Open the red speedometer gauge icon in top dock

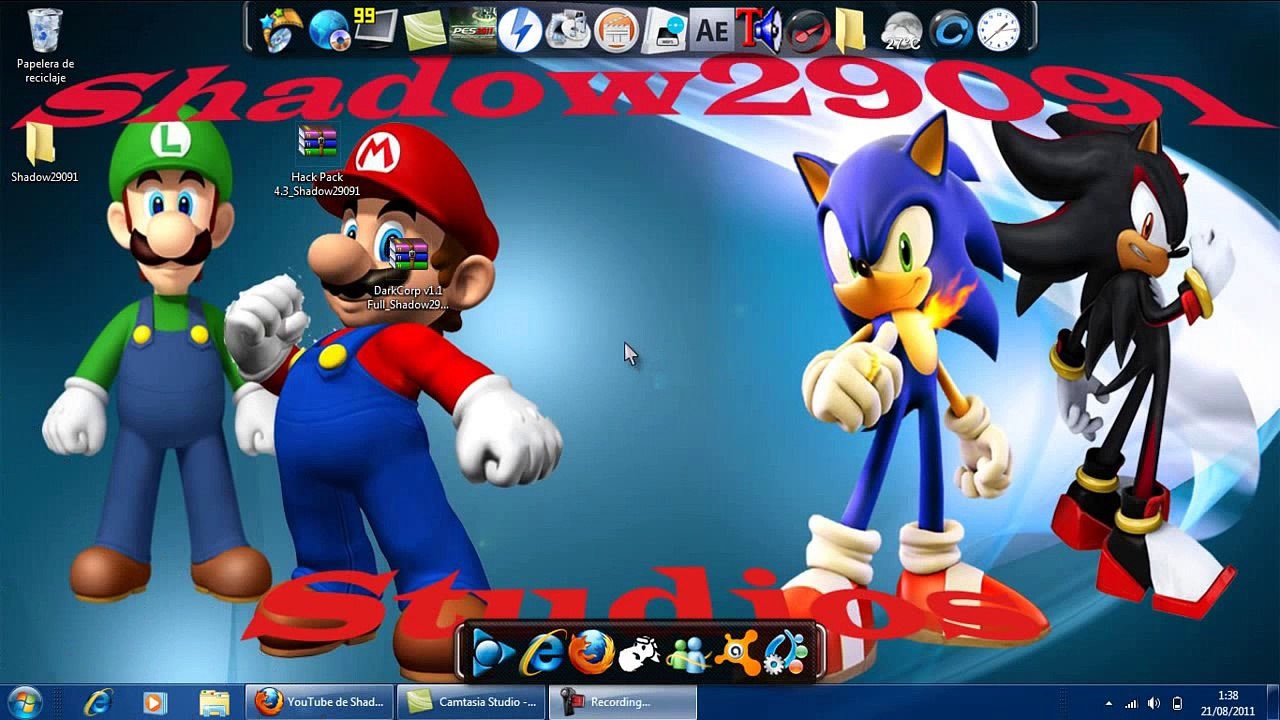tap(807, 32)
